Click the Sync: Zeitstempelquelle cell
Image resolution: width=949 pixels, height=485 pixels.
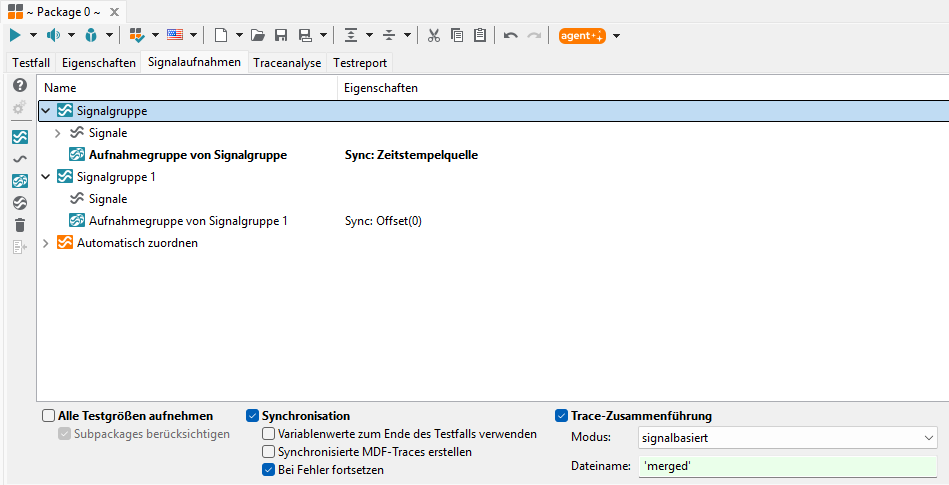click(x=412, y=155)
